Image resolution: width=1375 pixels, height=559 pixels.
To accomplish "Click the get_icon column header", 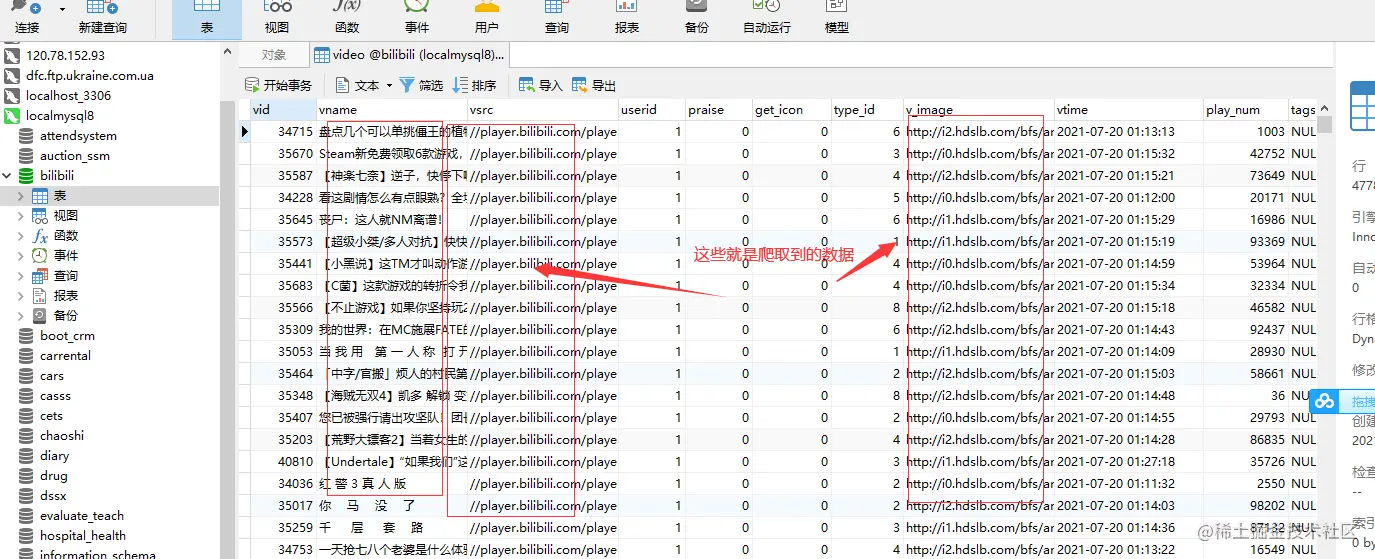I will (x=792, y=110).
